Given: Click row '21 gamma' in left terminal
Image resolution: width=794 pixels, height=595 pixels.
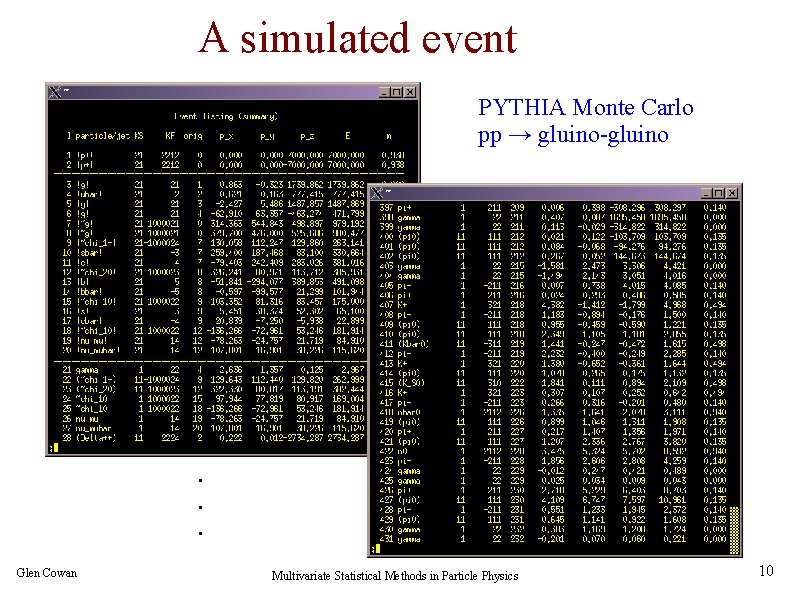Looking at the screenshot, I should coord(213,370).
